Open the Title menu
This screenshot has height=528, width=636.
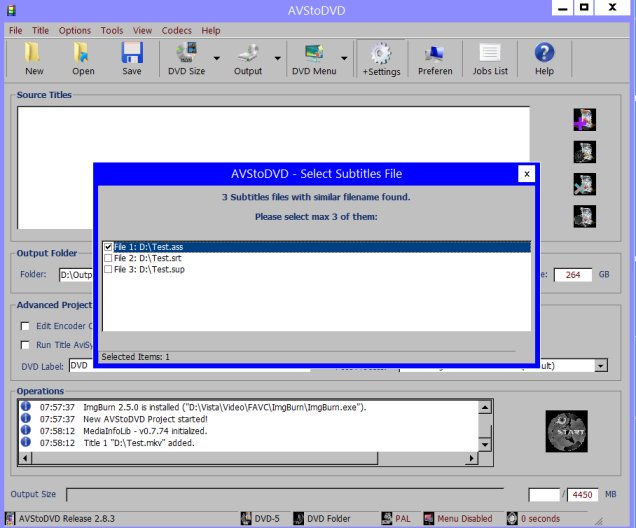point(40,30)
